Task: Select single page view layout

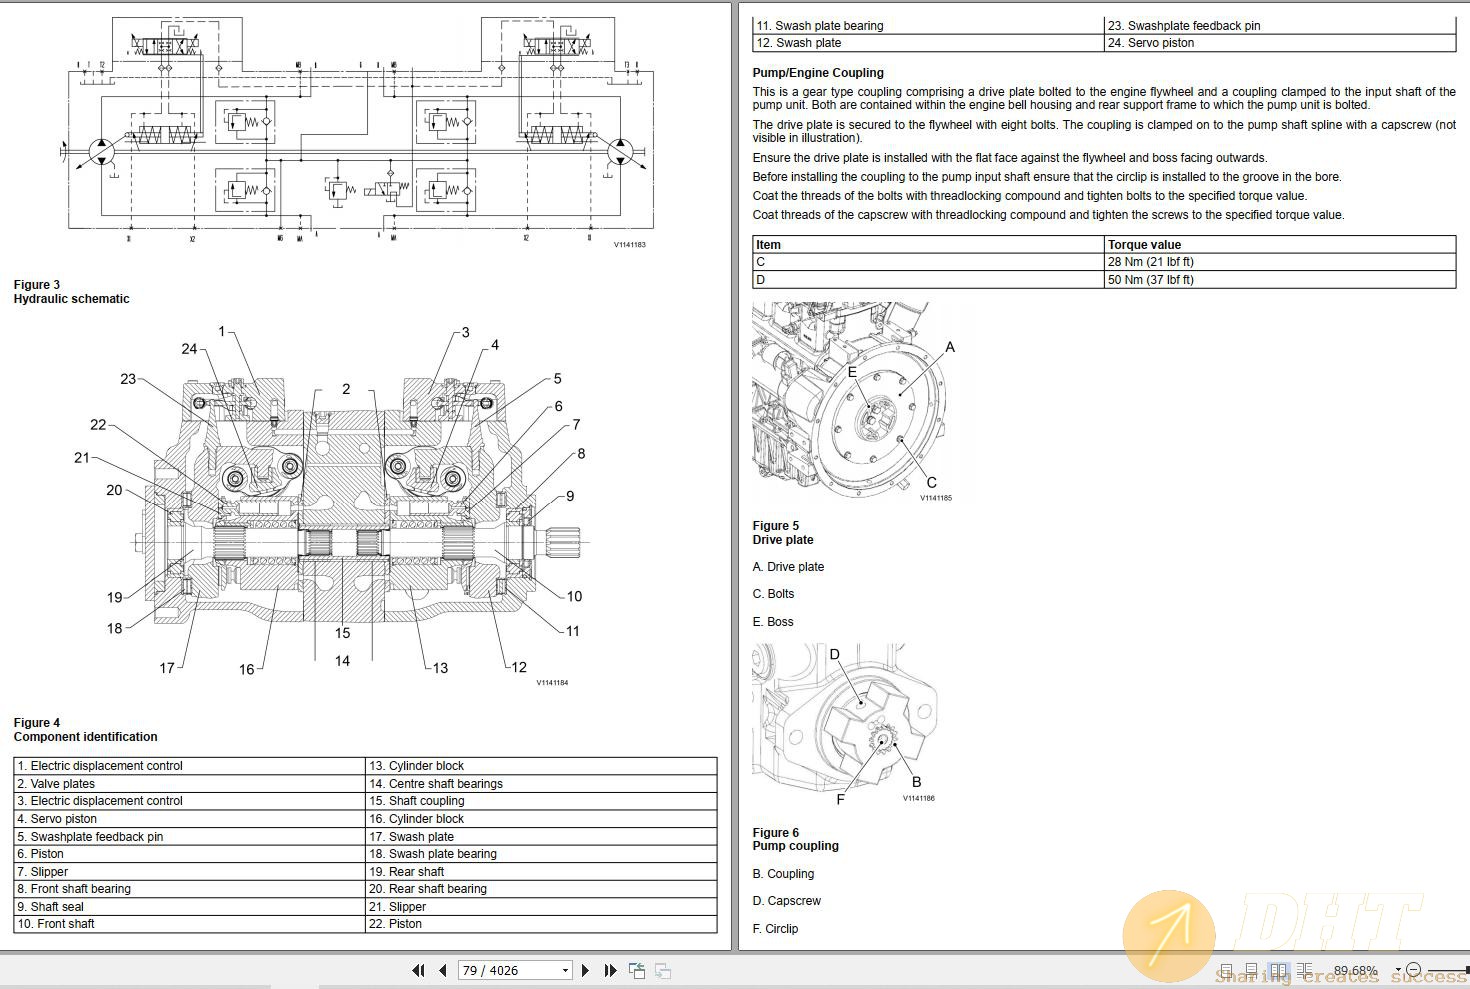Action: point(1226,970)
